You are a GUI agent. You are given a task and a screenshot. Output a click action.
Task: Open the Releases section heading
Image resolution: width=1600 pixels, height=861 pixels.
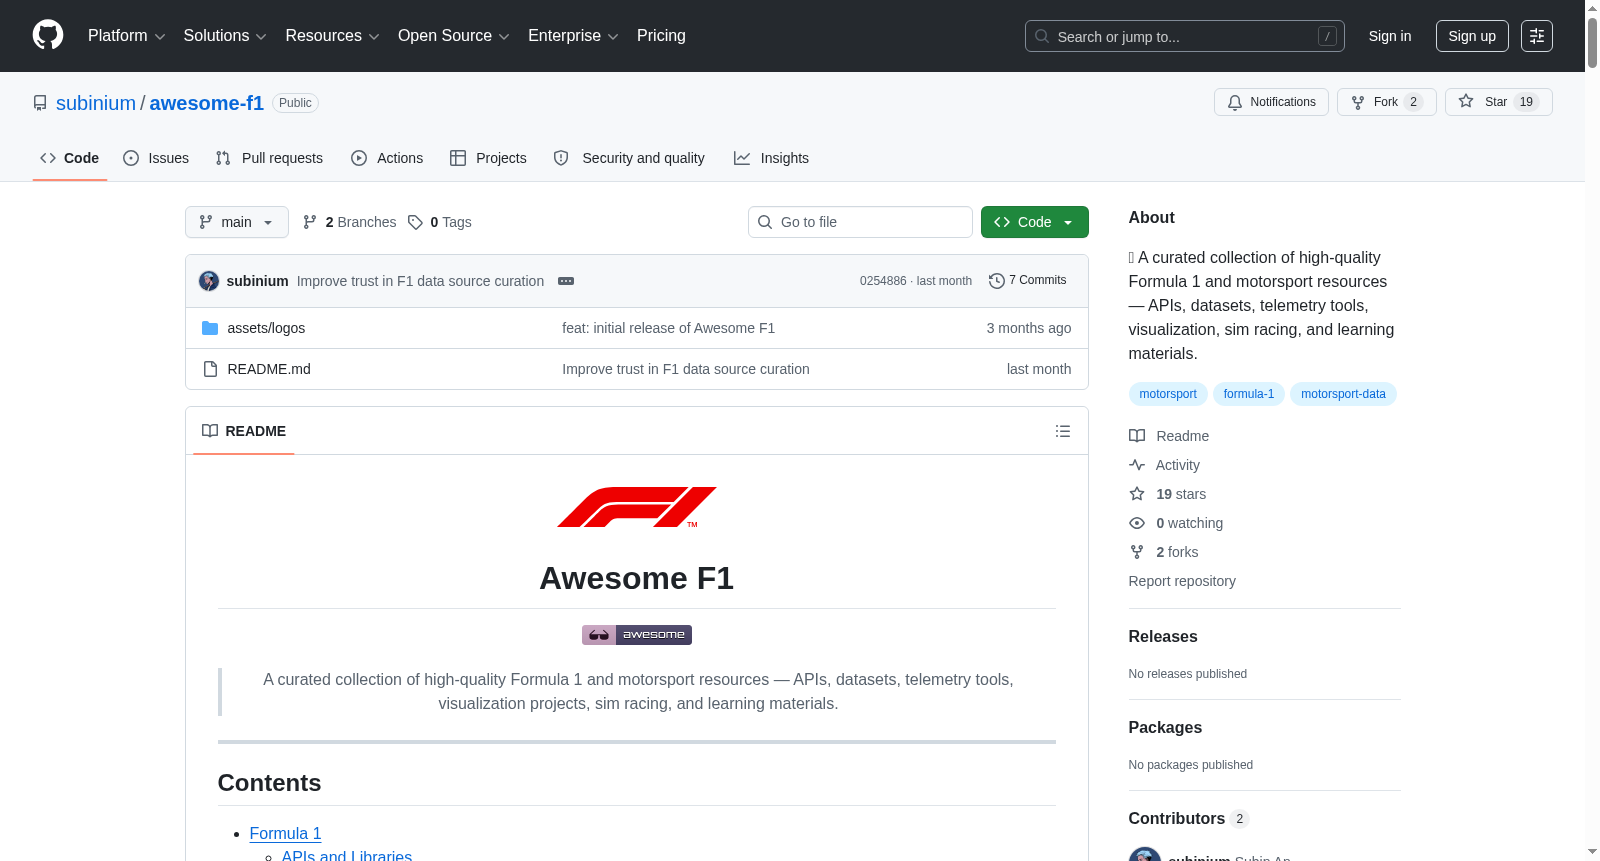pos(1163,636)
